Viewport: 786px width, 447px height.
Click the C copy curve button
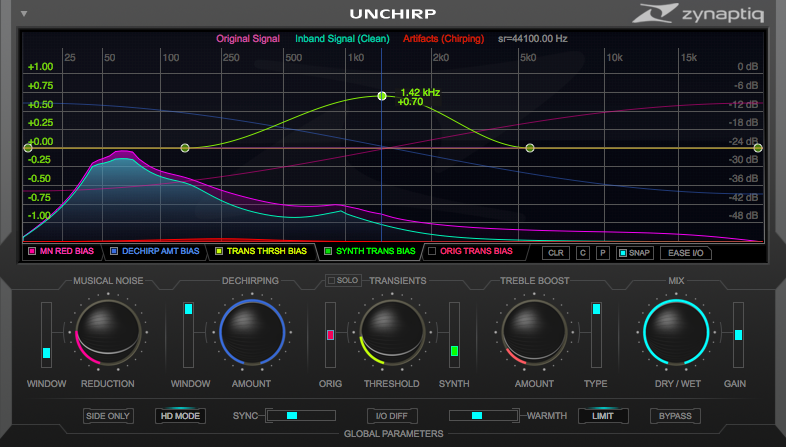pos(582,253)
